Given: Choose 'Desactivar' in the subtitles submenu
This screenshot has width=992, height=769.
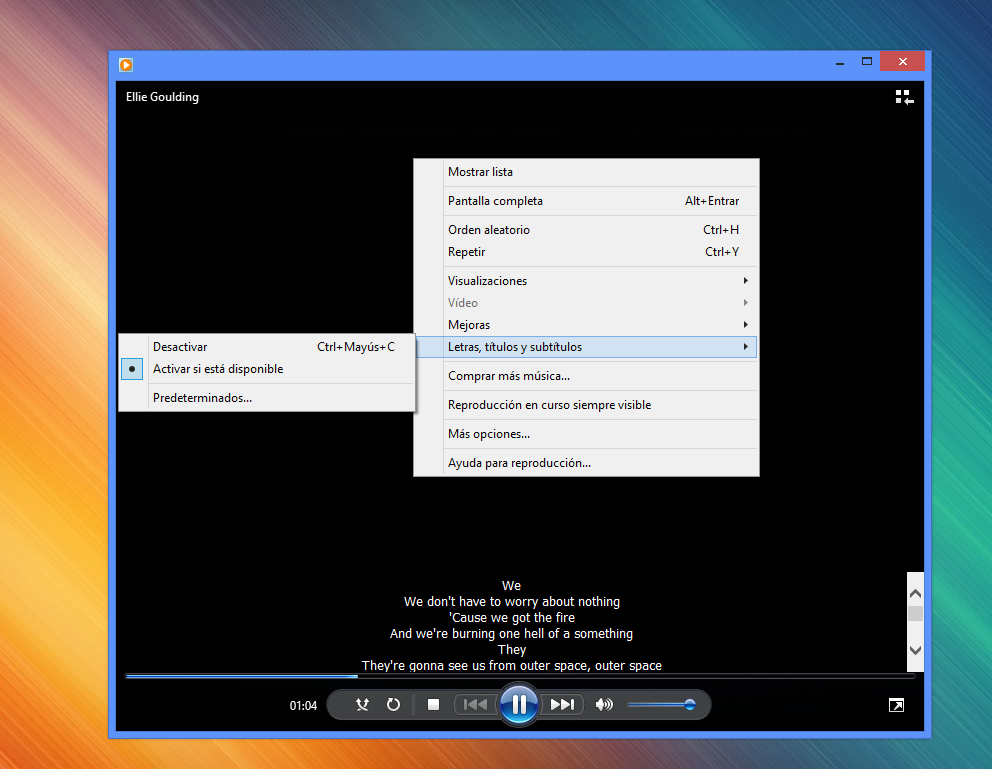Looking at the screenshot, I should pyautogui.click(x=180, y=347).
